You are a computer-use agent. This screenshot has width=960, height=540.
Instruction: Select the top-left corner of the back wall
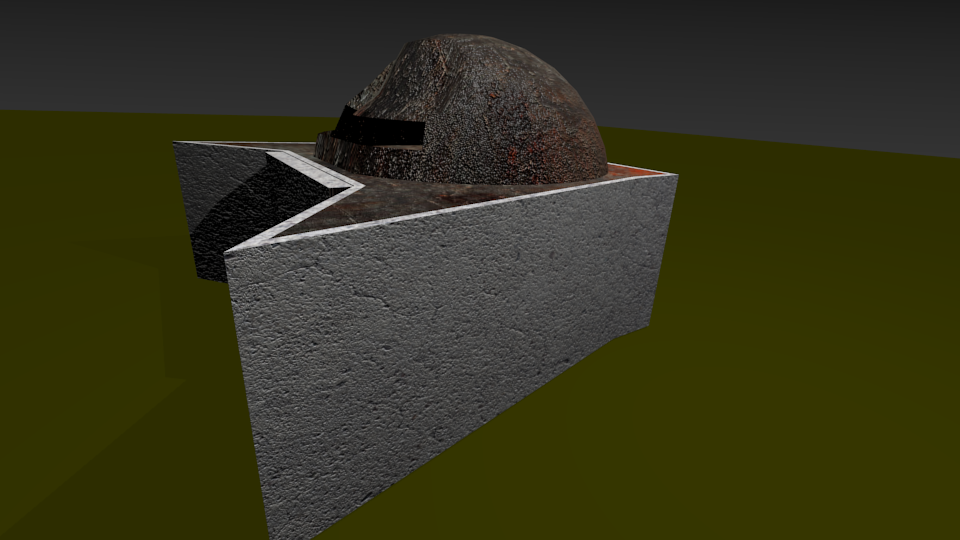click(175, 144)
